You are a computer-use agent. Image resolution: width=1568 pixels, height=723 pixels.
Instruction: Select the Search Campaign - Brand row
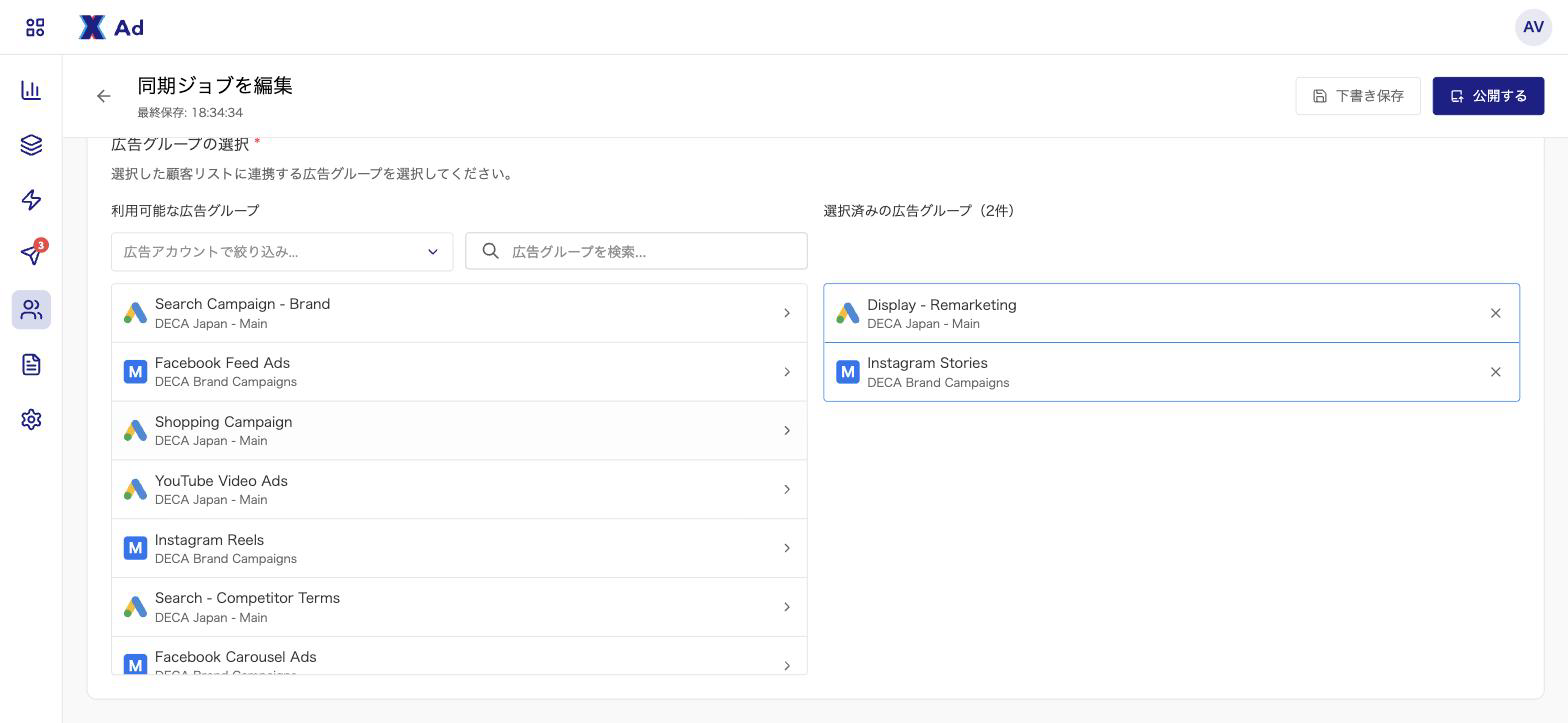point(459,313)
